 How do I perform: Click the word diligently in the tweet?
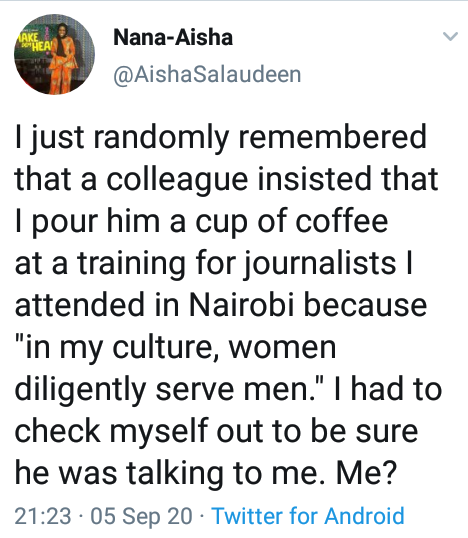click(81, 390)
